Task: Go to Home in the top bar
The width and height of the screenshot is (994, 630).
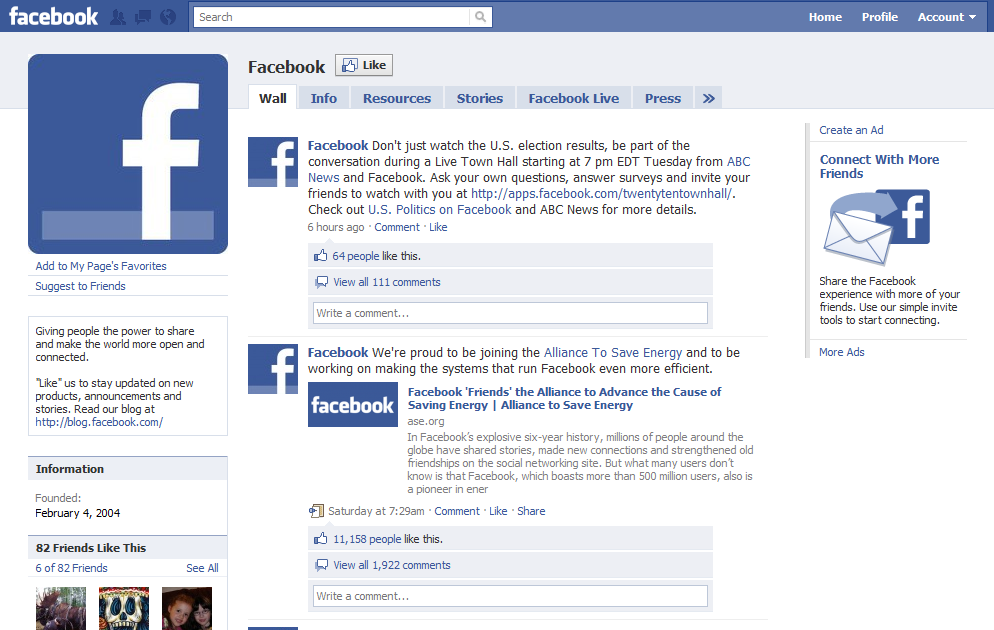Action: [x=825, y=17]
